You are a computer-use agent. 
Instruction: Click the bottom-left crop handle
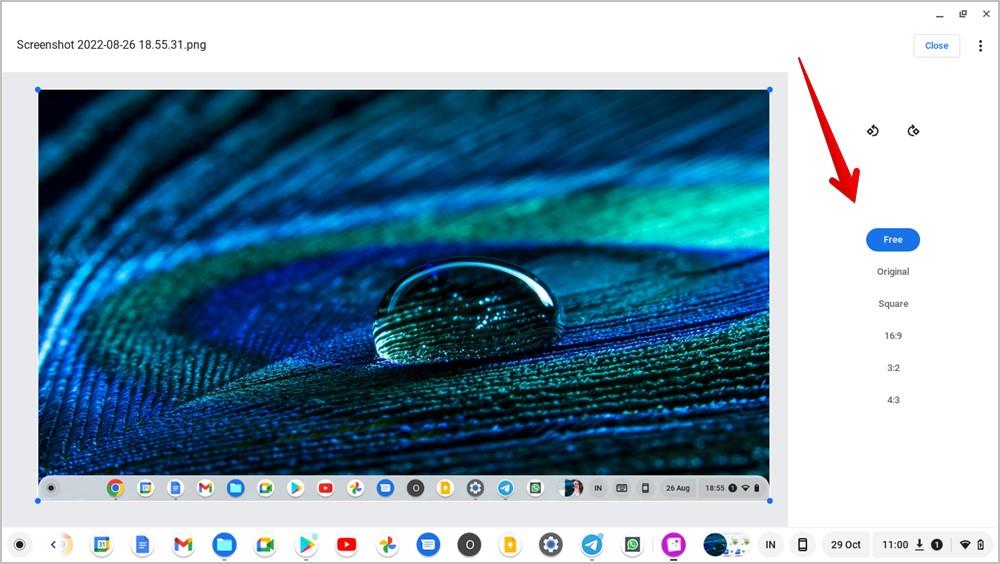click(38, 501)
